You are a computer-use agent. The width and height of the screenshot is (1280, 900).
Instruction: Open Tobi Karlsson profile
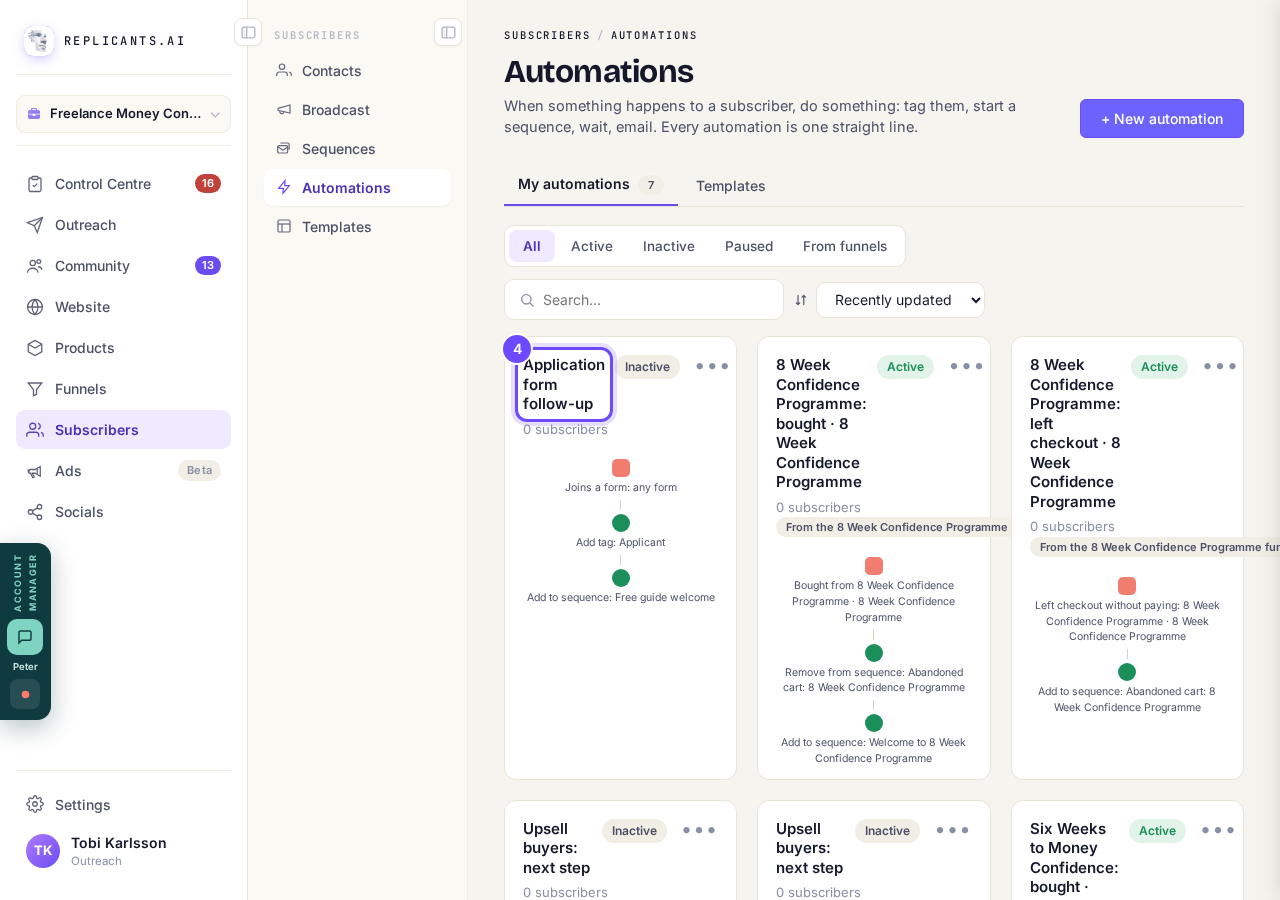123,851
